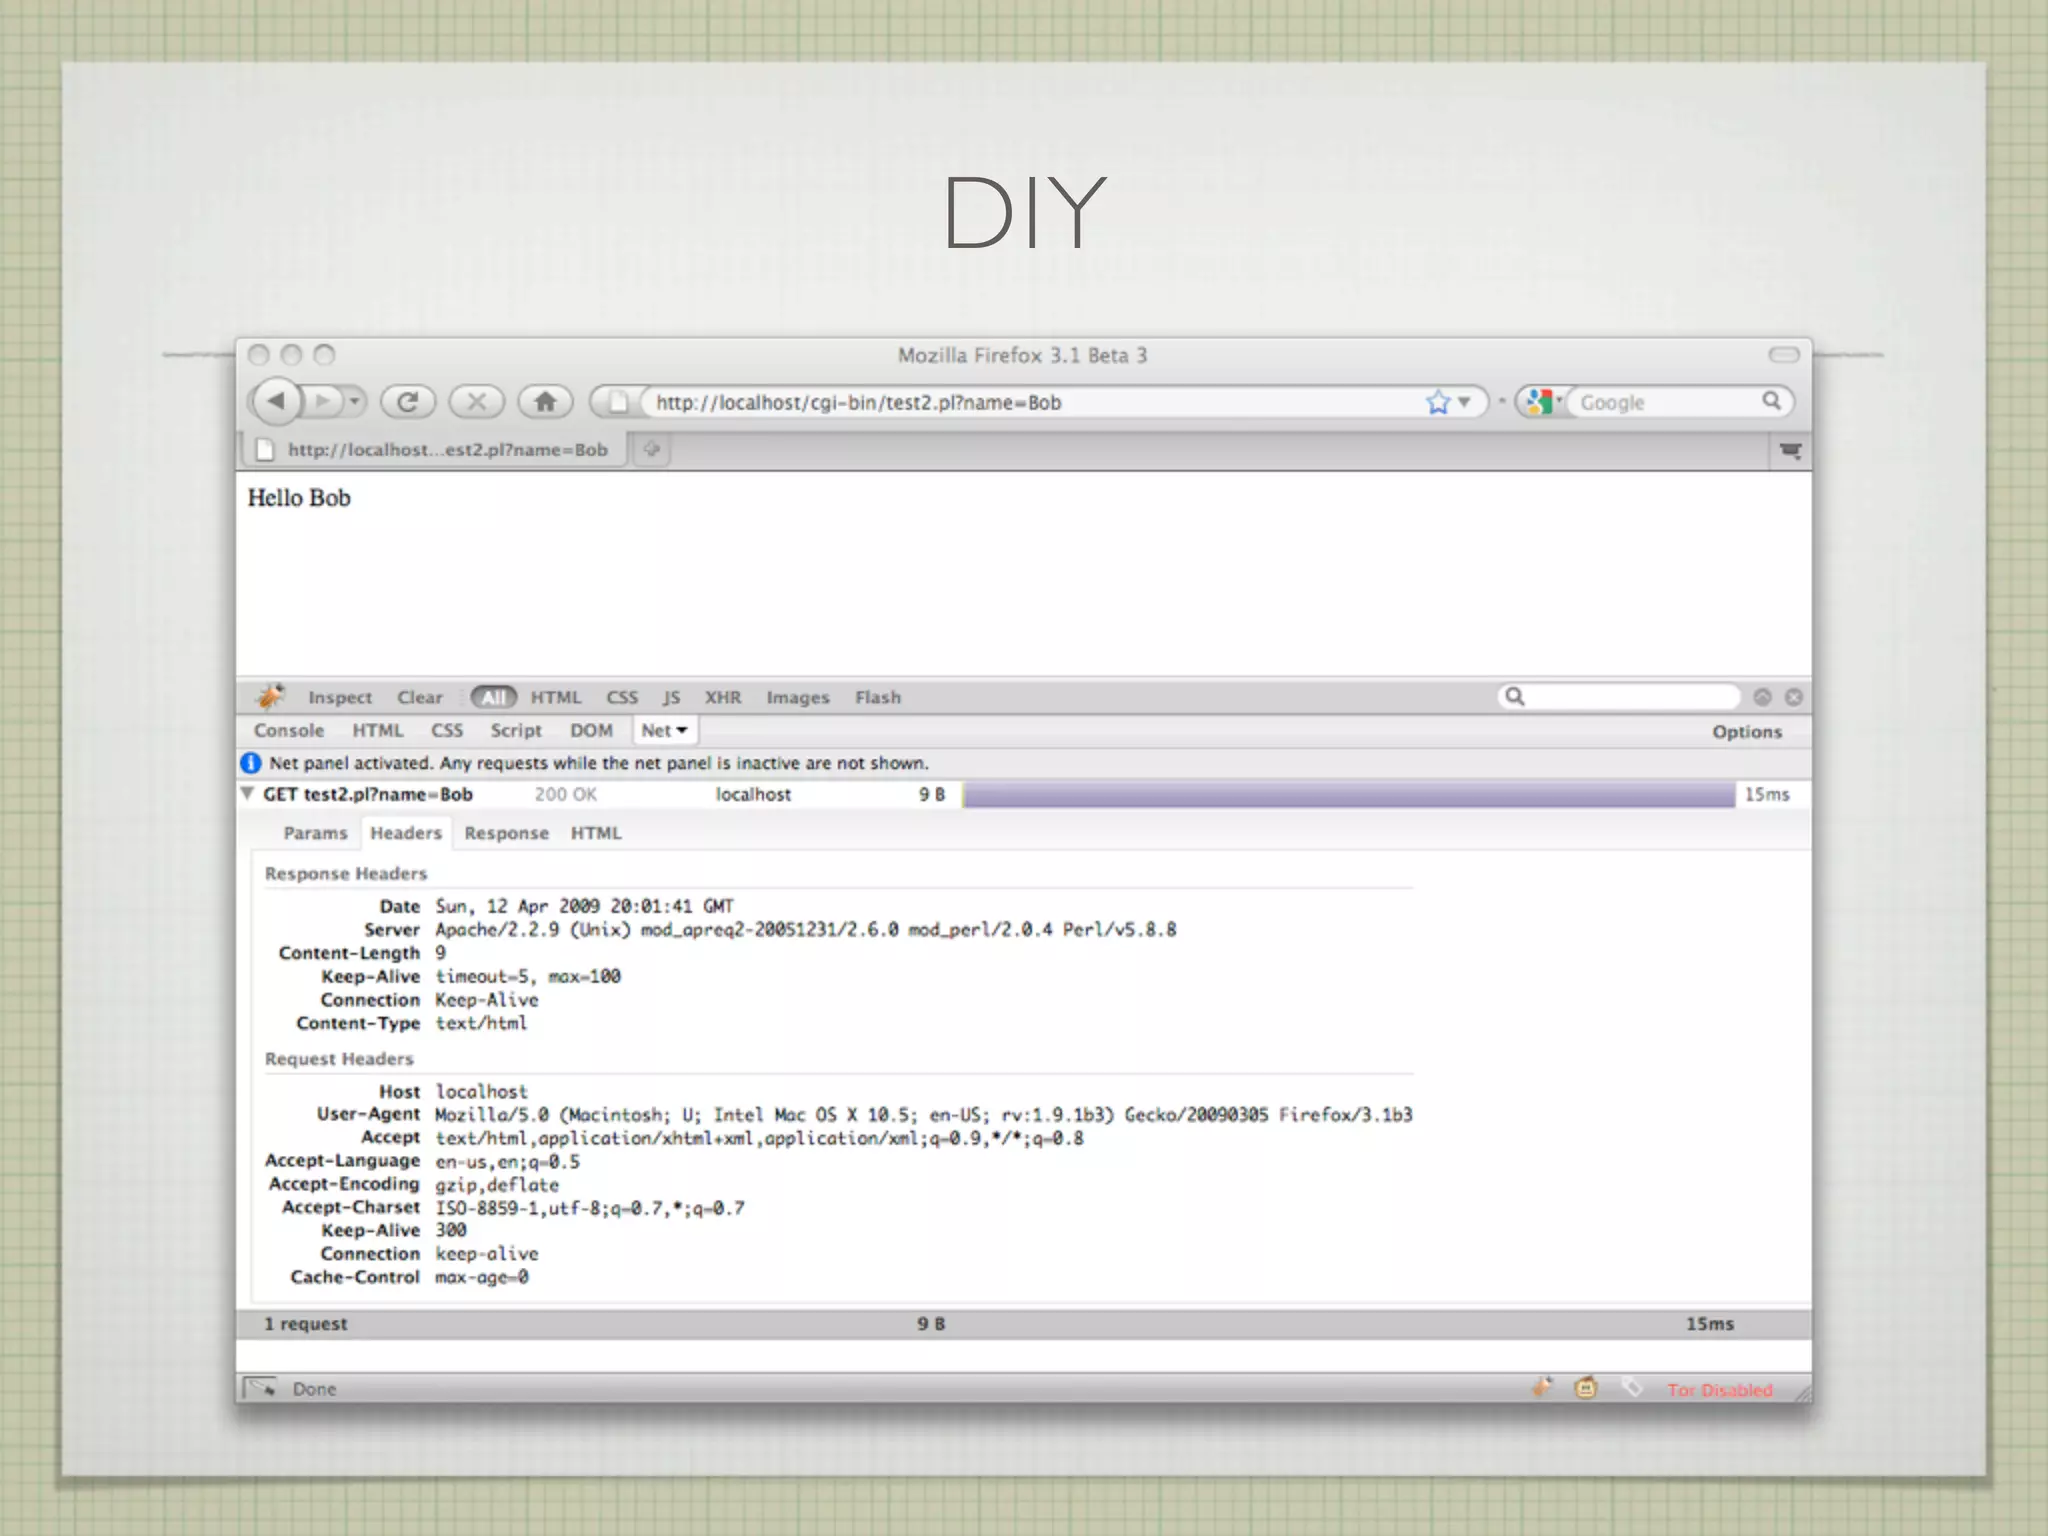Click the text/html Content-Type value
This screenshot has height=1536, width=2048.
click(x=481, y=1023)
